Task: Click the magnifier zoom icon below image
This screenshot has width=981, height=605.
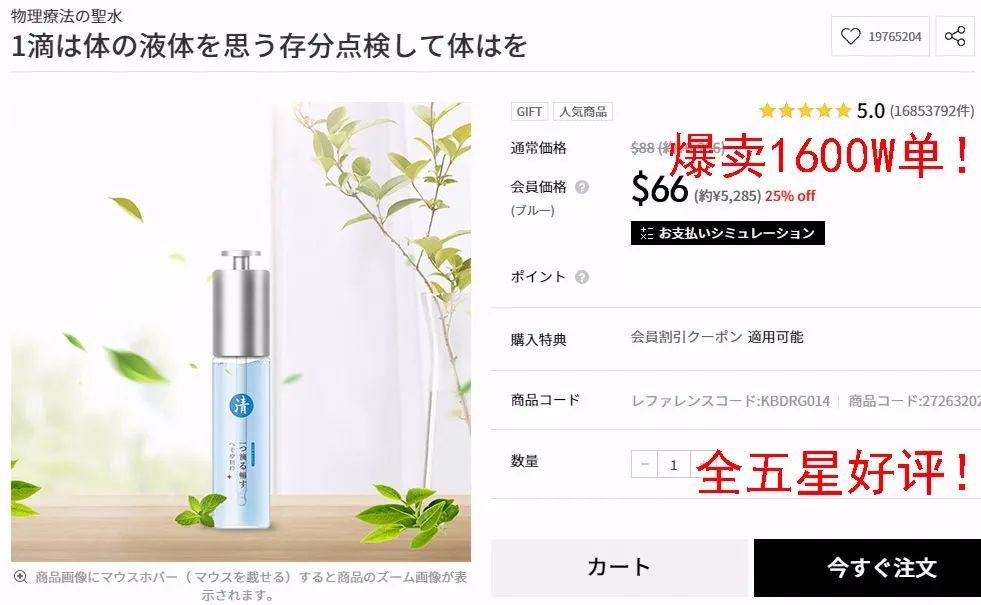Action: [20, 577]
